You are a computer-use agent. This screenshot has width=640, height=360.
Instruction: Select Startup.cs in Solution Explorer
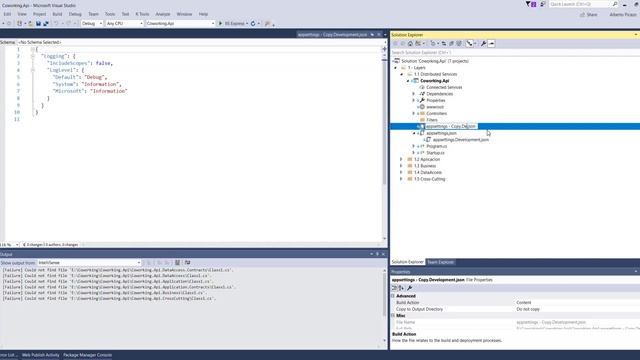click(436, 153)
